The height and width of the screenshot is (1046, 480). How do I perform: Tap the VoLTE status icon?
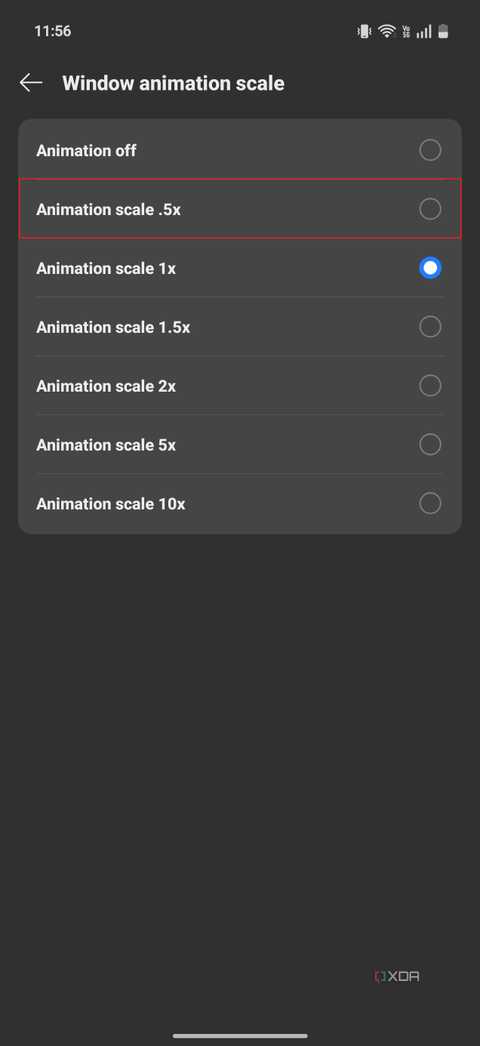tap(406, 31)
